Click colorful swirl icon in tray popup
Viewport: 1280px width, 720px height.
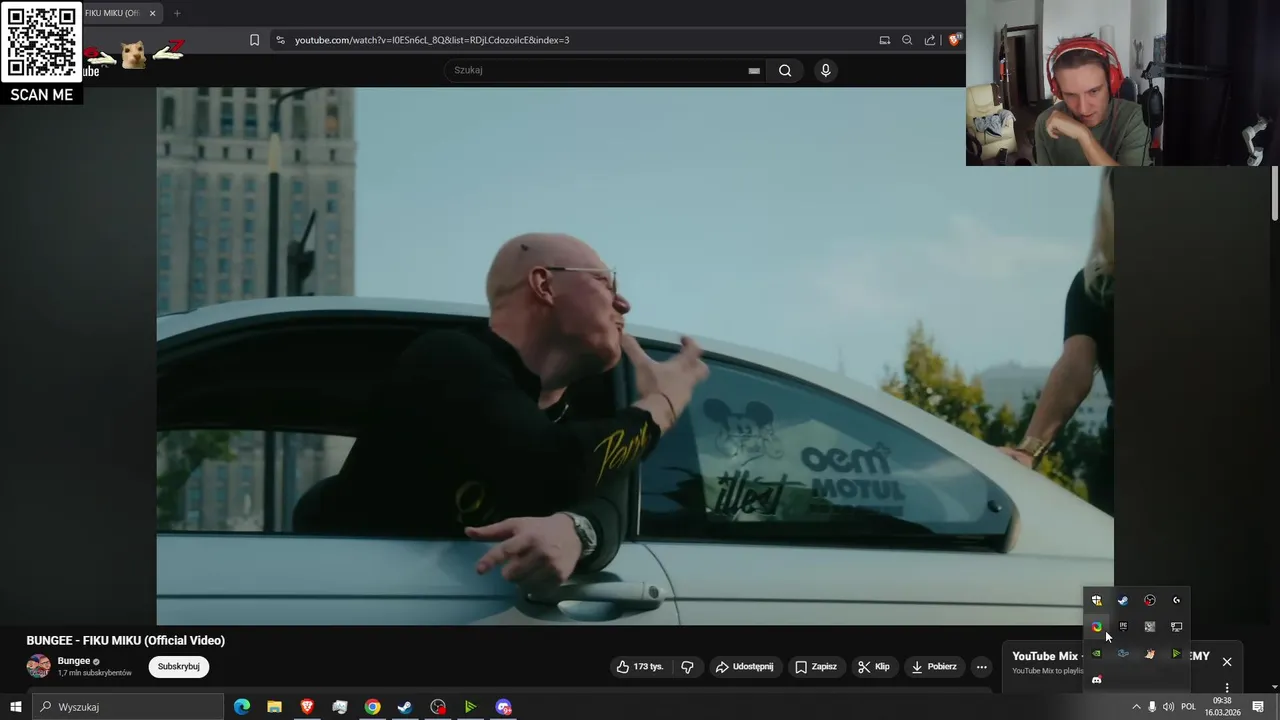tap(1096, 627)
